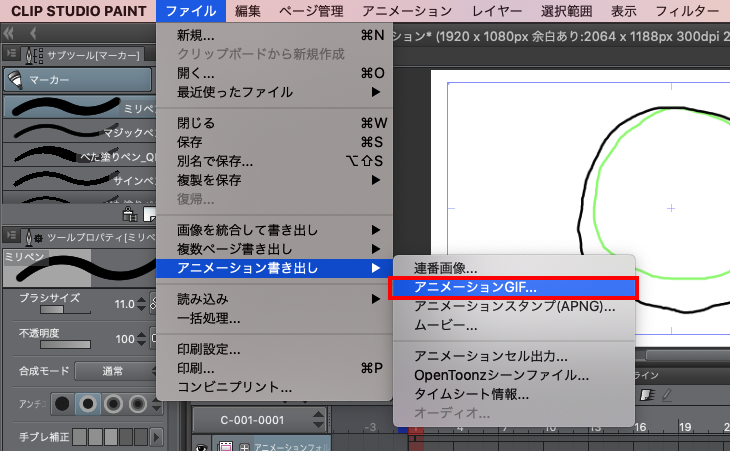Open アニメーションセル出力... entry
This screenshot has height=451, width=730.
(514, 356)
